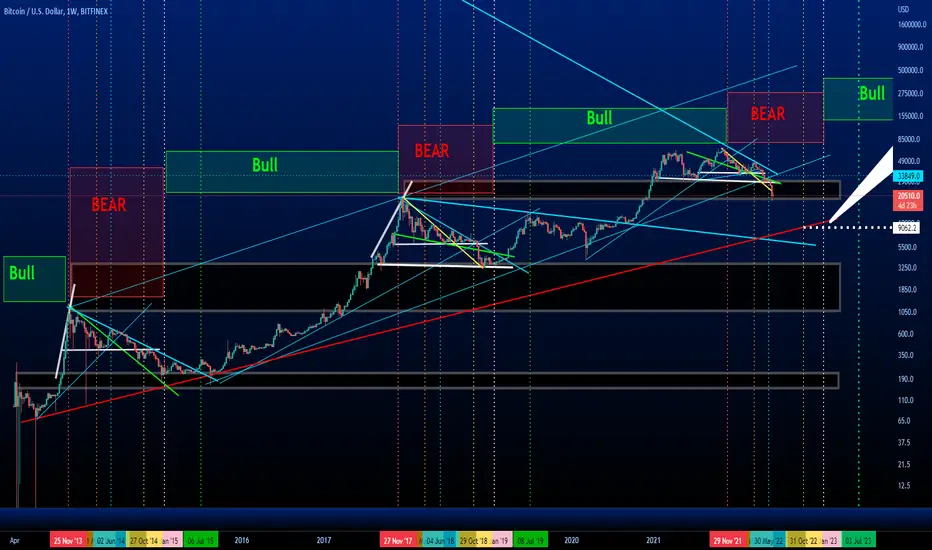The height and width of the screenshot is (550, 932).
Task: Click the 37.5 price axis value
Action: coord(904,442)
